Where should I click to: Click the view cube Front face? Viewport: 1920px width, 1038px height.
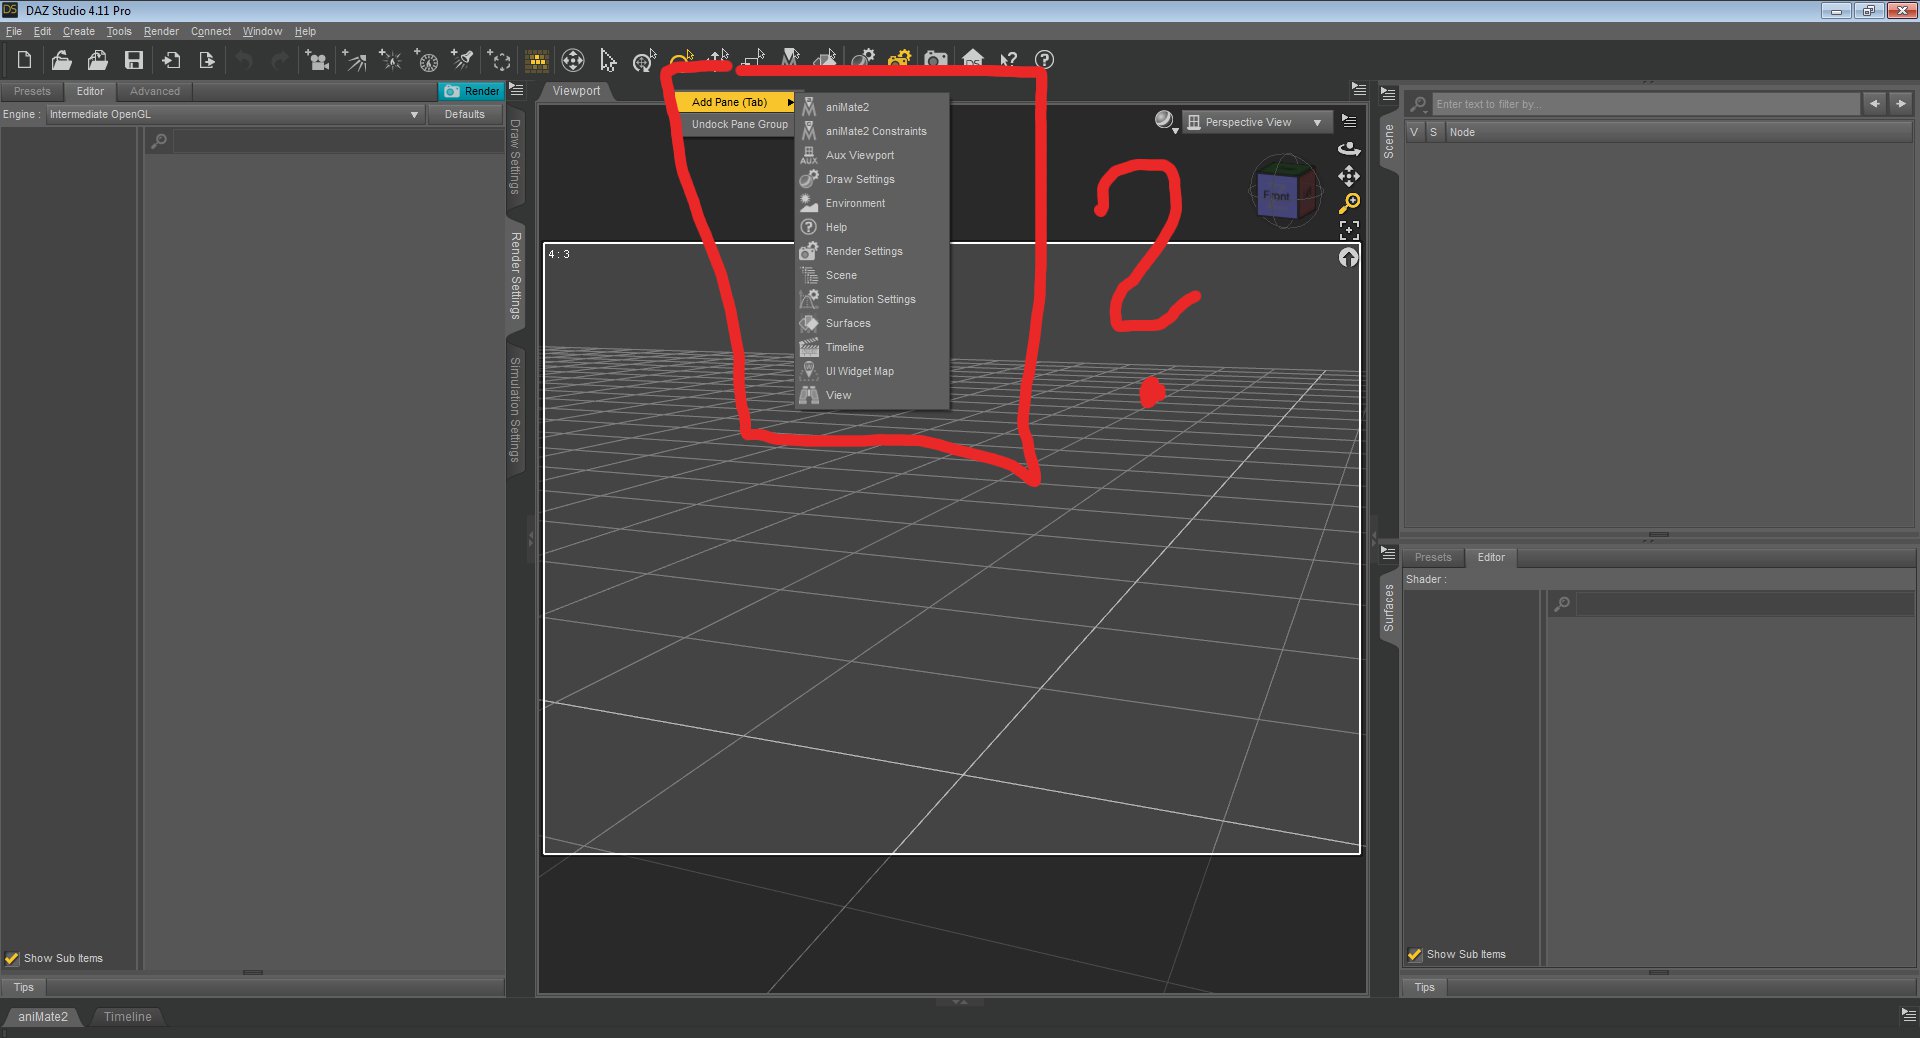pos(1276,195)
